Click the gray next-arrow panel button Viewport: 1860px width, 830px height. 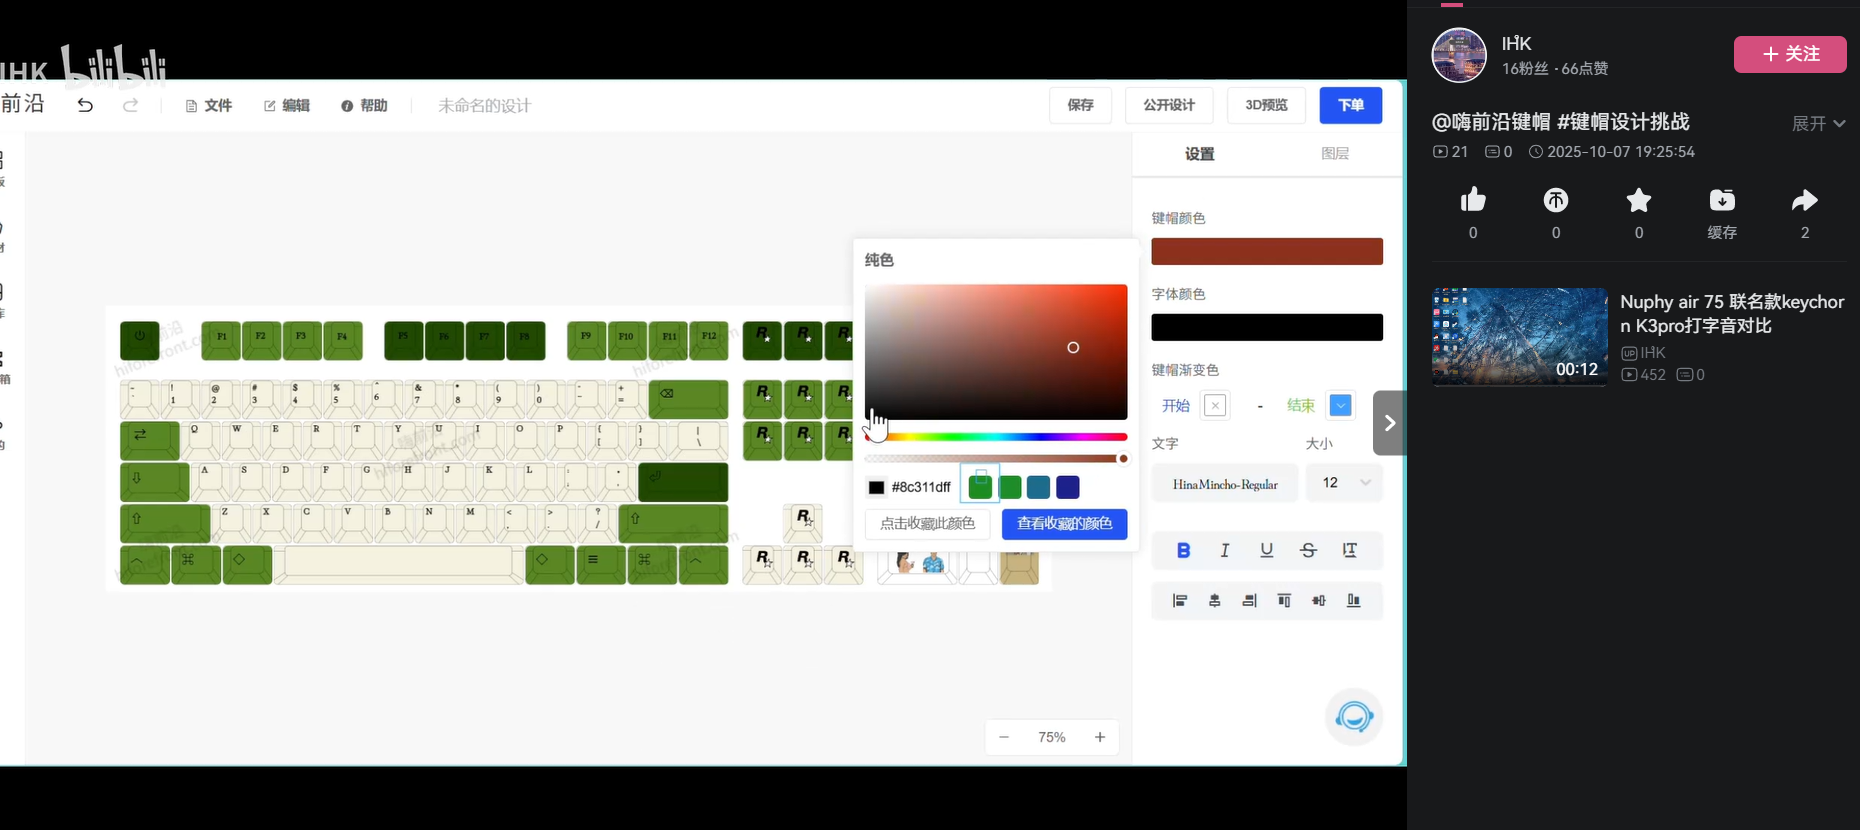tap(1389, 423)
